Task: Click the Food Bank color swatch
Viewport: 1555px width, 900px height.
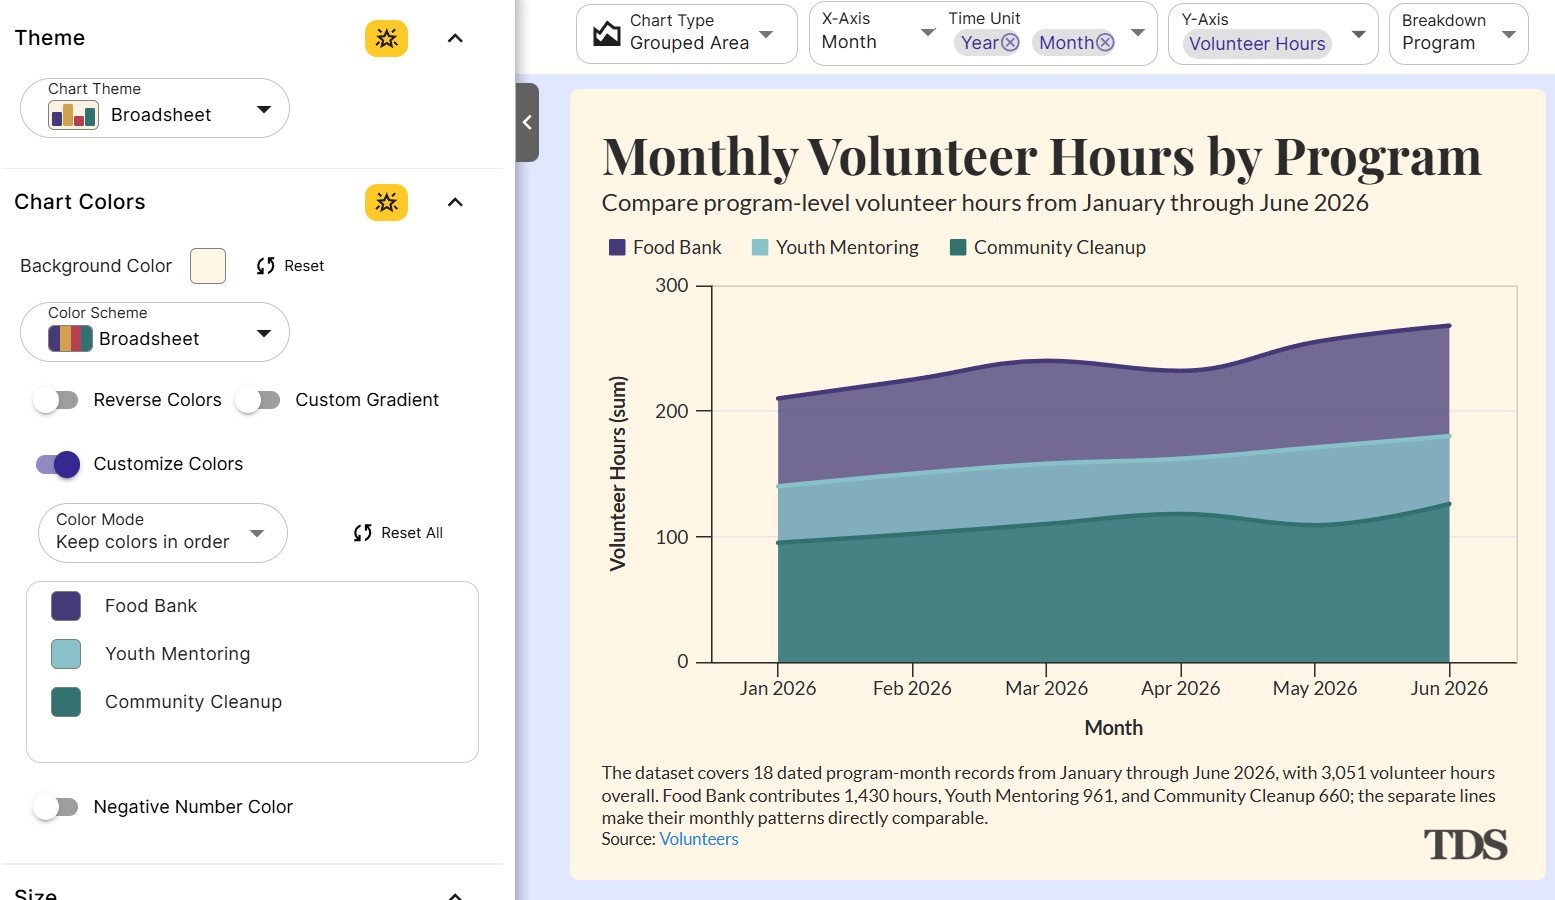Action: click(66, 606)
